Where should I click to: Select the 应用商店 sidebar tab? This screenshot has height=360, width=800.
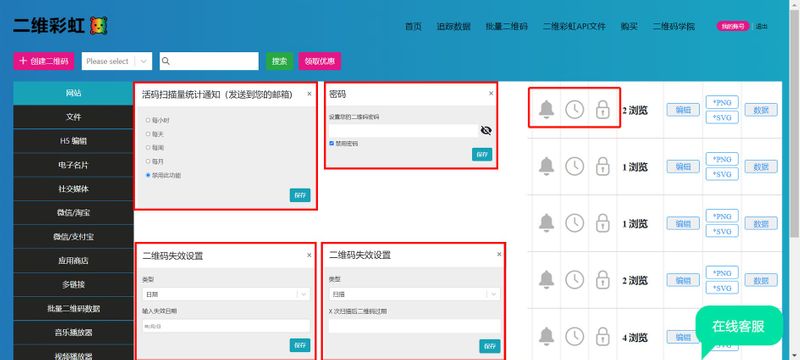tap(73, 261)
